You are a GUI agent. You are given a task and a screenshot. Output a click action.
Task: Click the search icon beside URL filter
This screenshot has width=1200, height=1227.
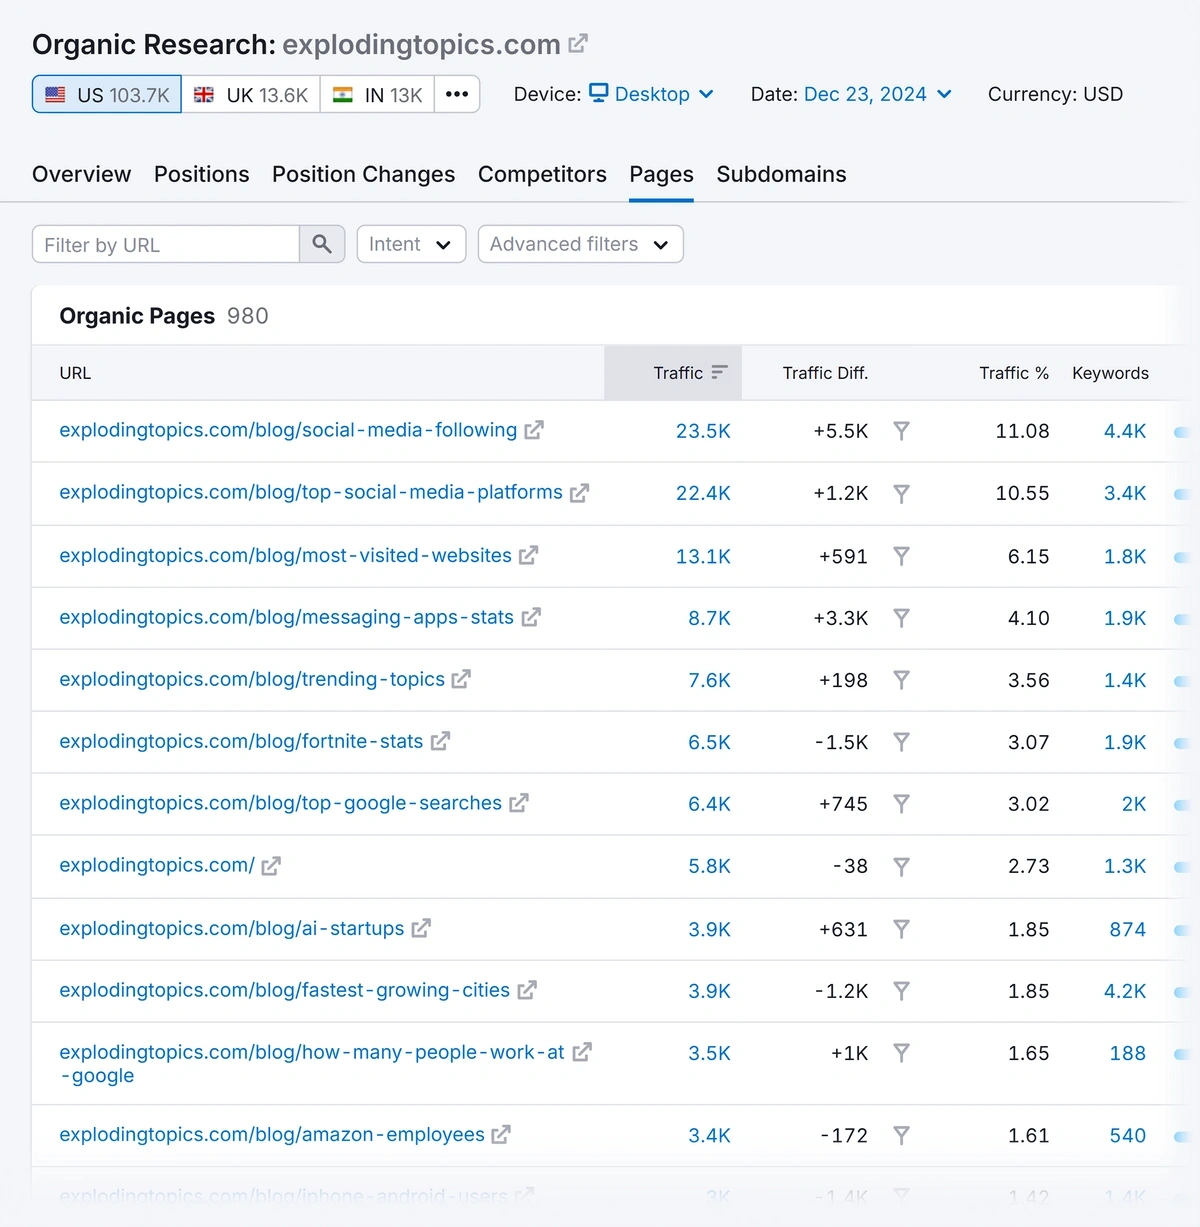tap(322, 243)
